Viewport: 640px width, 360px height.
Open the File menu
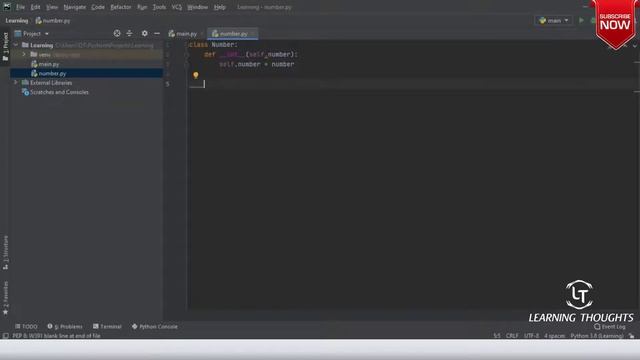20,7
